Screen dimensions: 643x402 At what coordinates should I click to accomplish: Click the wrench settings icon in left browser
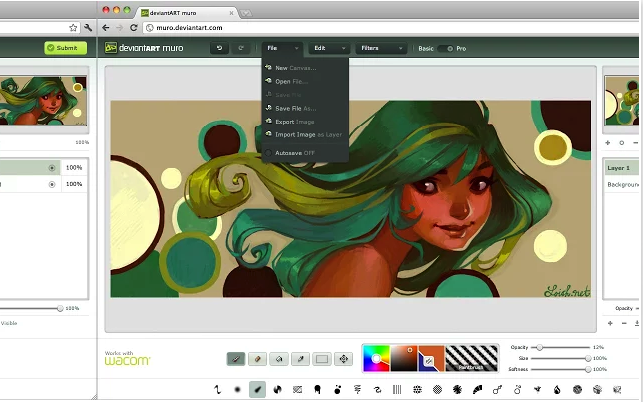(x=88, y=28)
